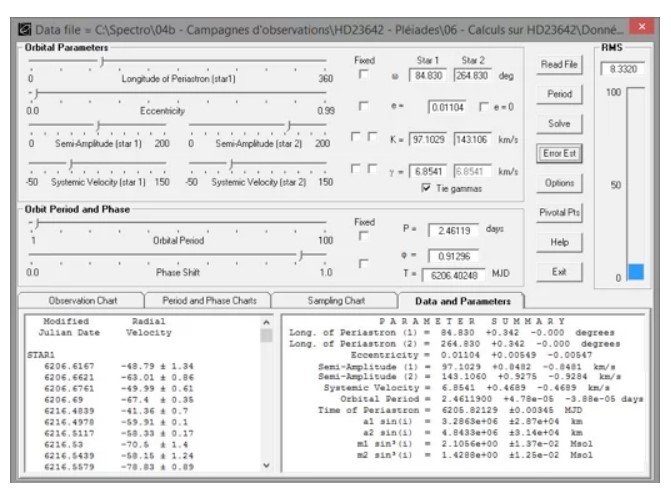Click the RMS value field 8.3320

(x=623, y=69)
